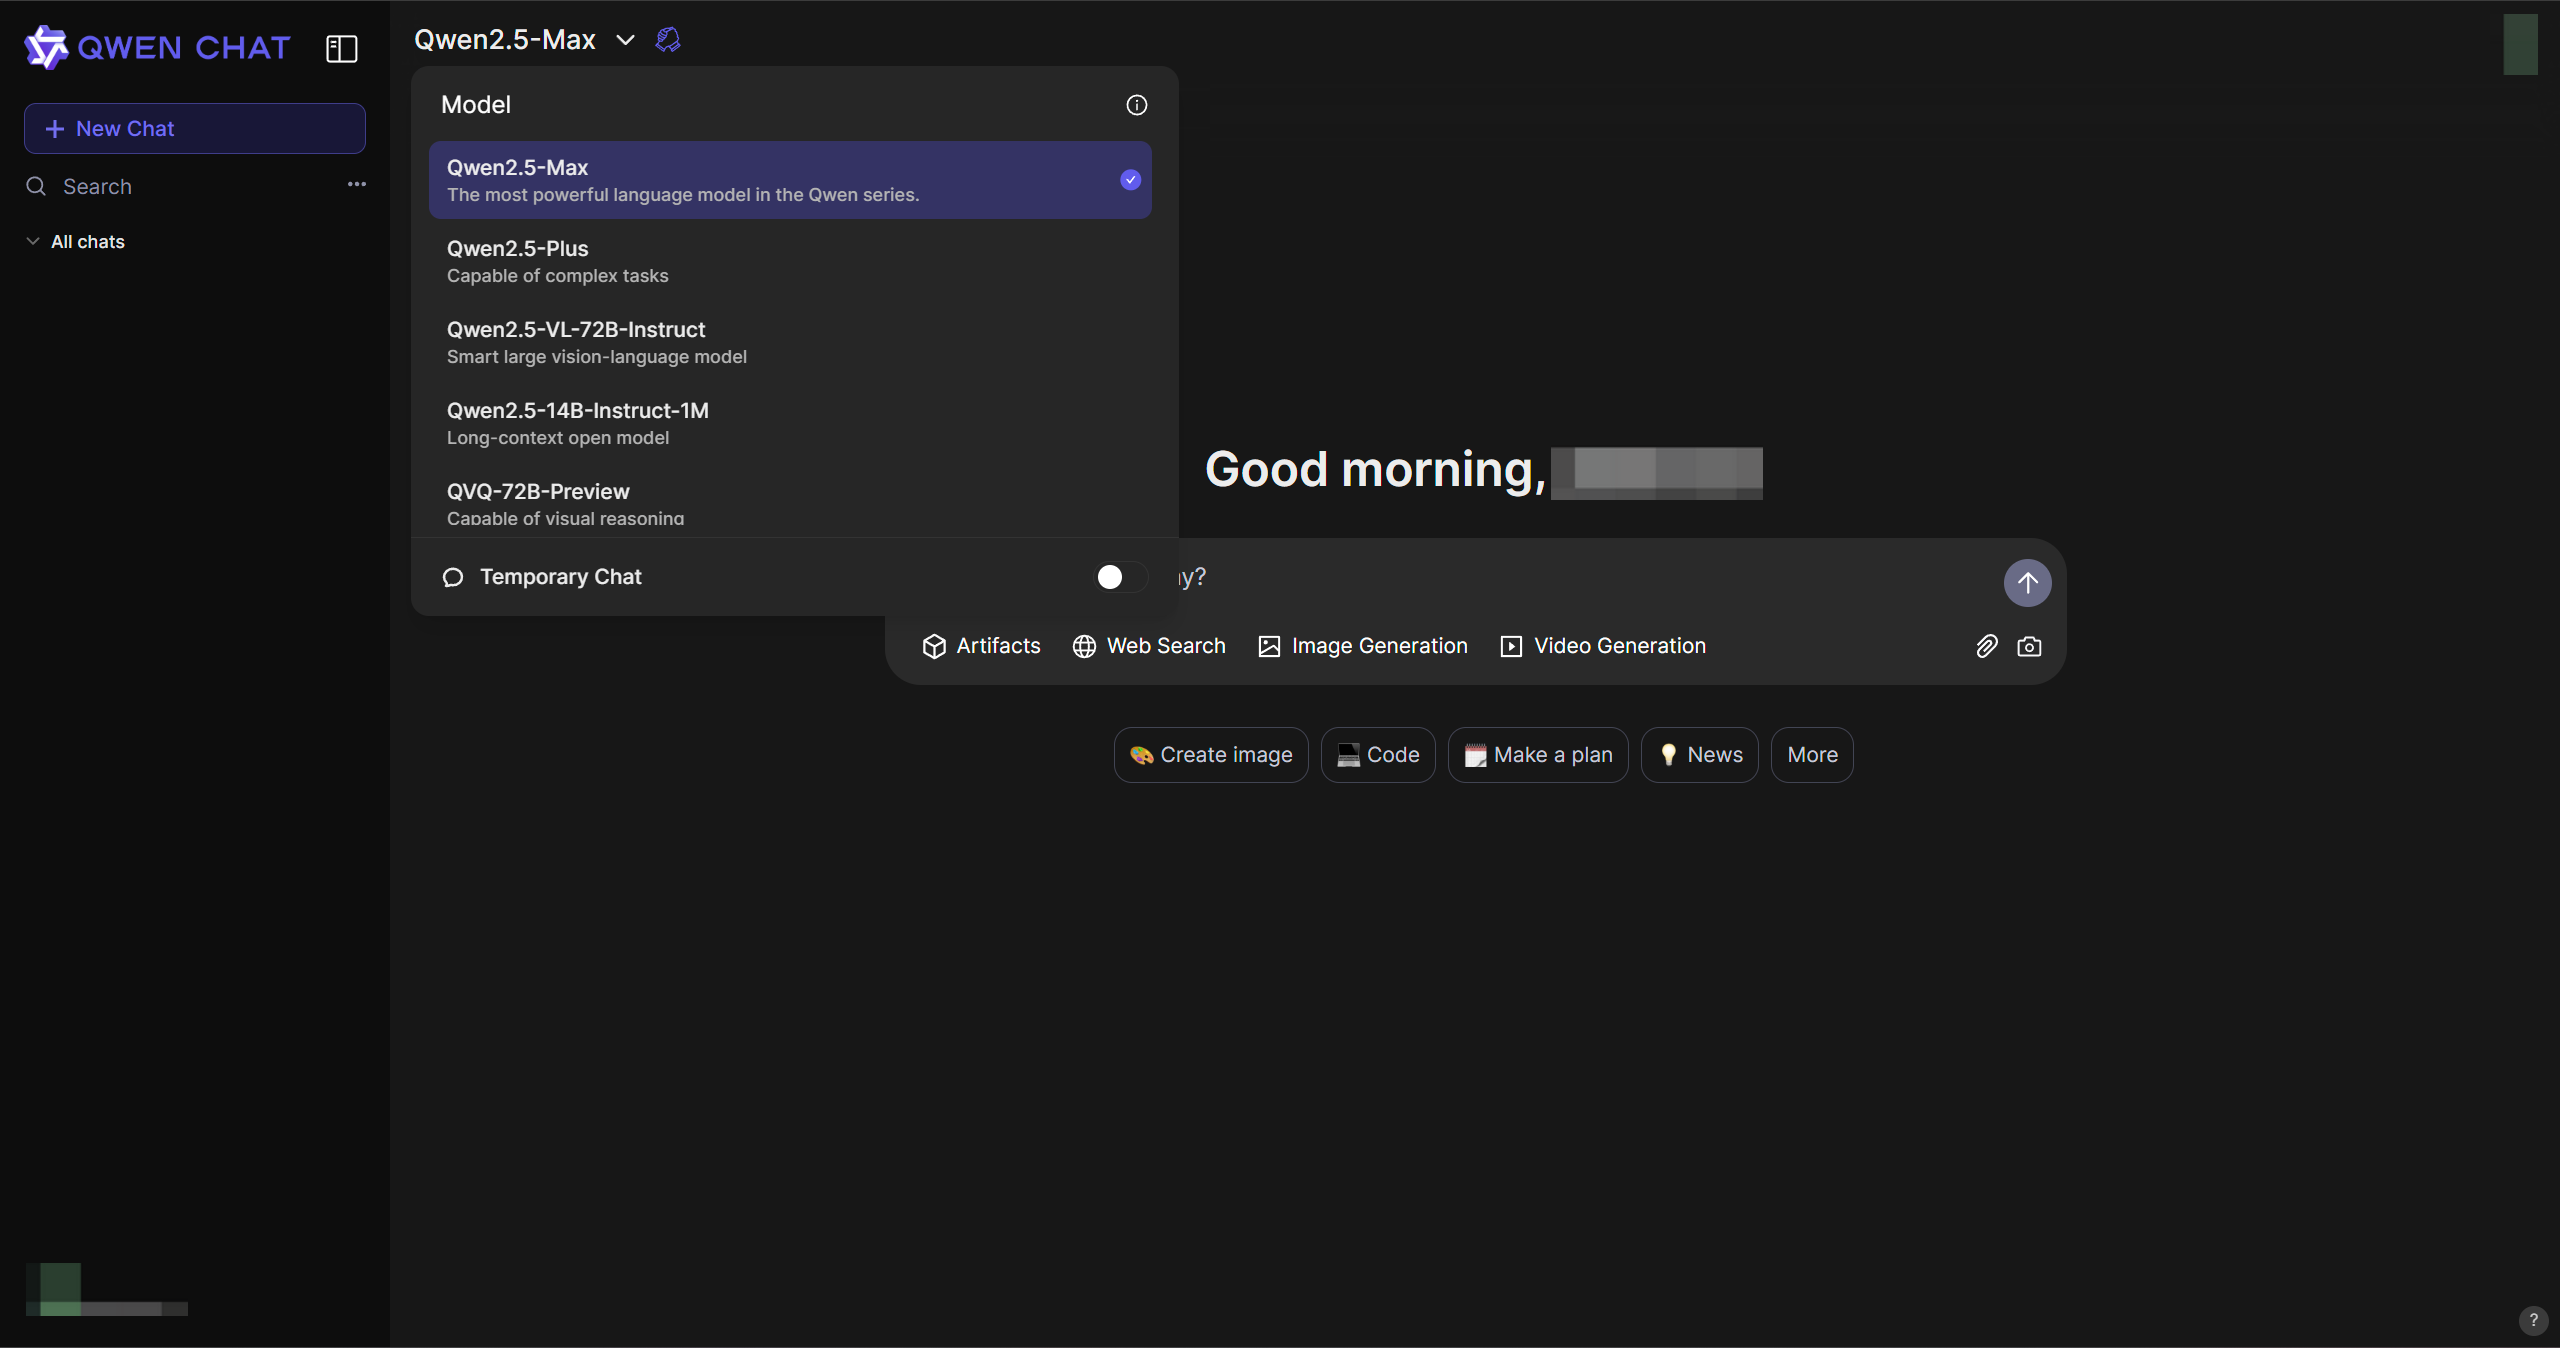This screenshot has width=2560, height=1348.
Task: Click the help question mark icon
Action: click(2532, 1320)
